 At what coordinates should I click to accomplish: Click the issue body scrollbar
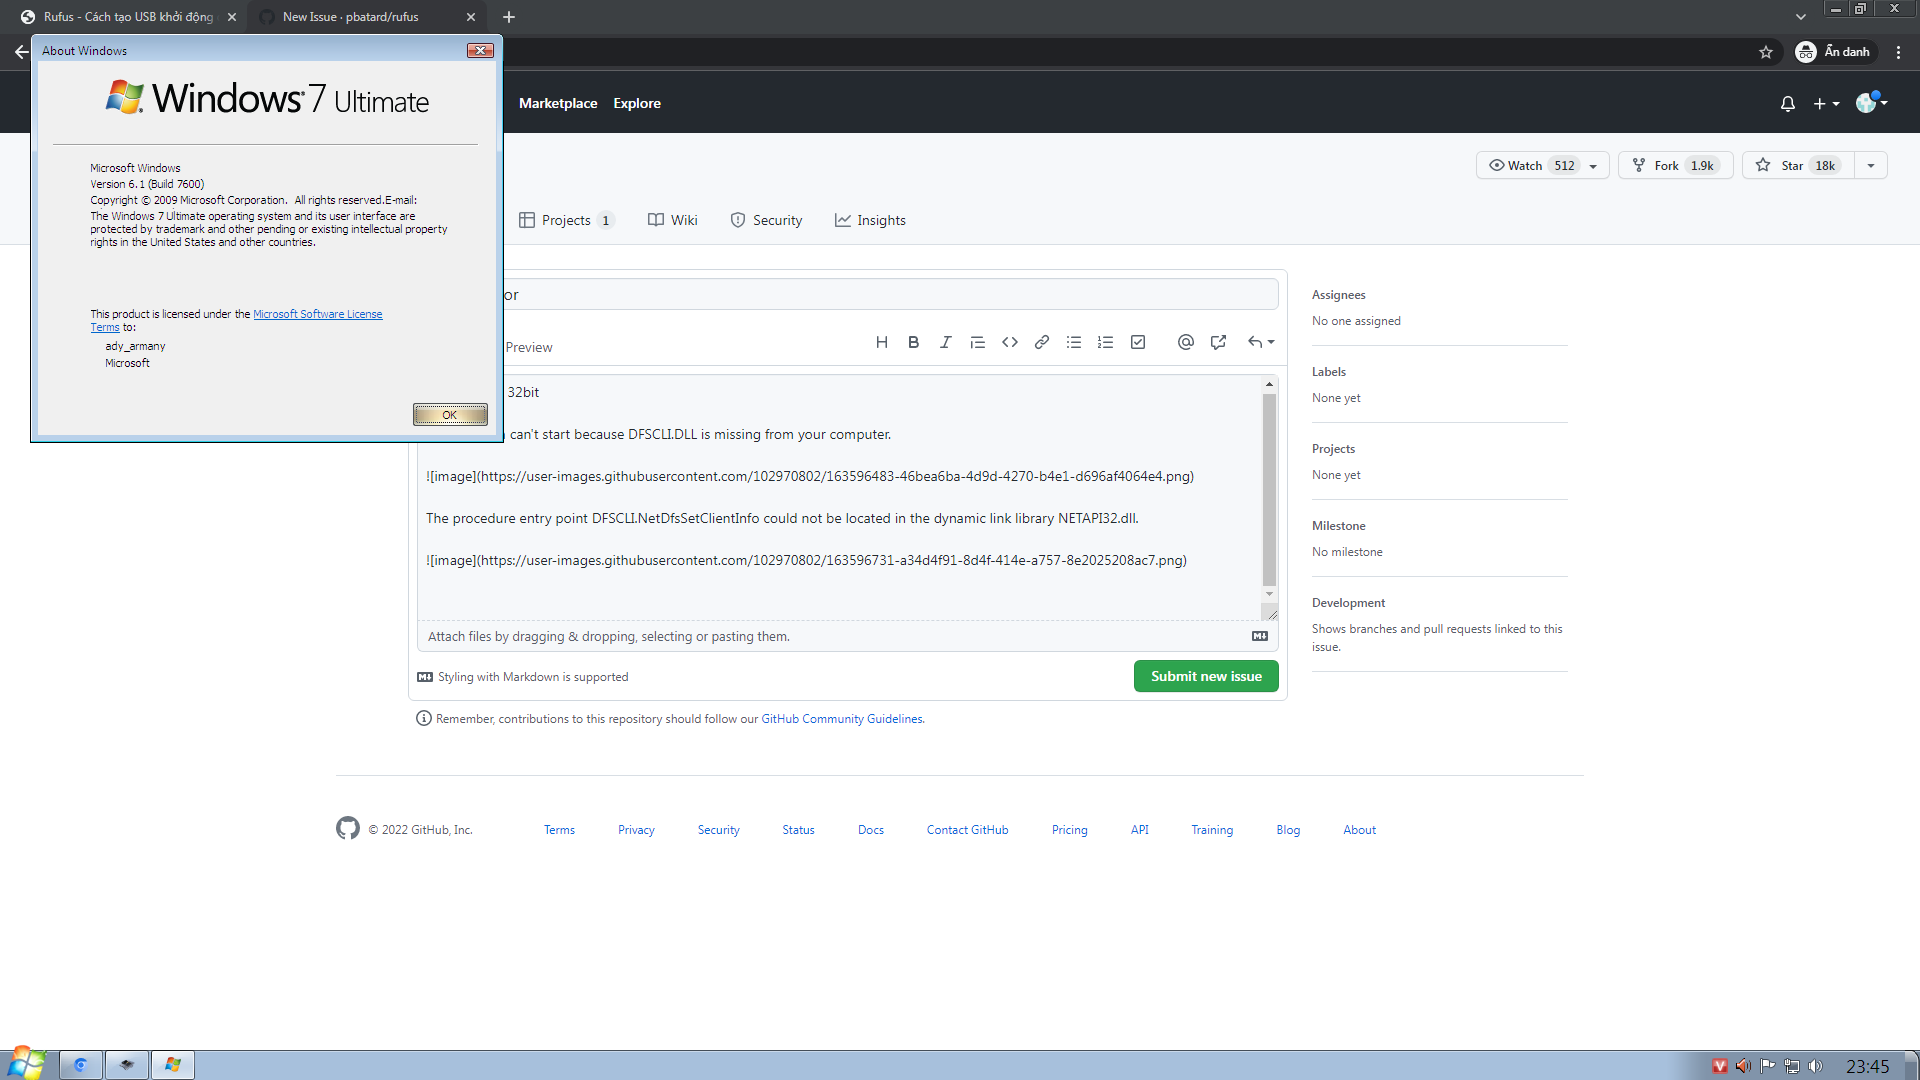(x=1269, y=490)
